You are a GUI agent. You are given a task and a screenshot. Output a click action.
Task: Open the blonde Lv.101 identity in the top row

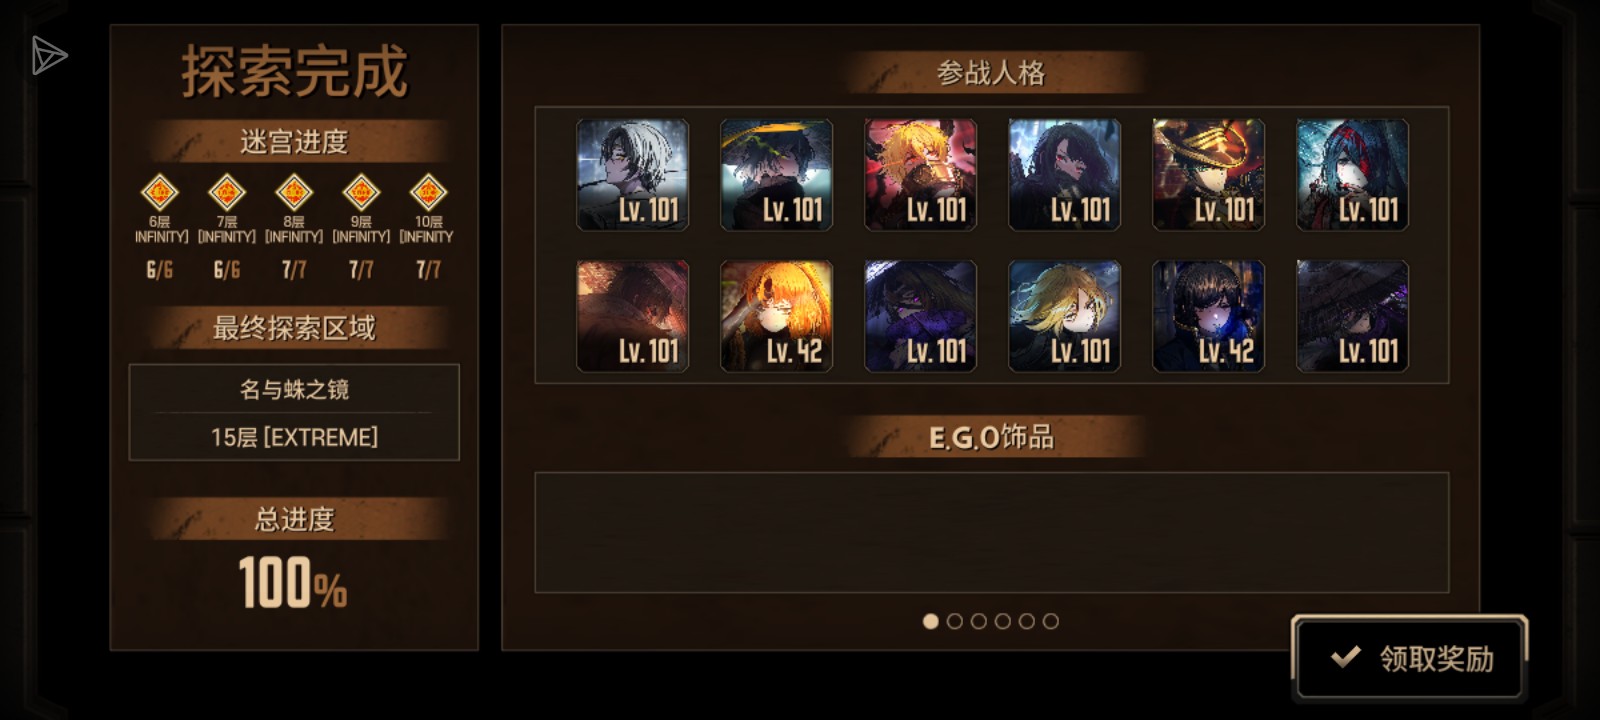pyautogui.click(x=921, y=175)
